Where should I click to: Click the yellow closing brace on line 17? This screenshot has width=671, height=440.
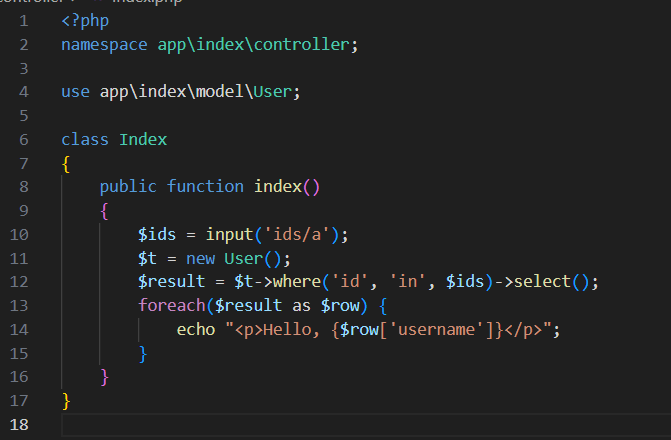pos(66,401)
